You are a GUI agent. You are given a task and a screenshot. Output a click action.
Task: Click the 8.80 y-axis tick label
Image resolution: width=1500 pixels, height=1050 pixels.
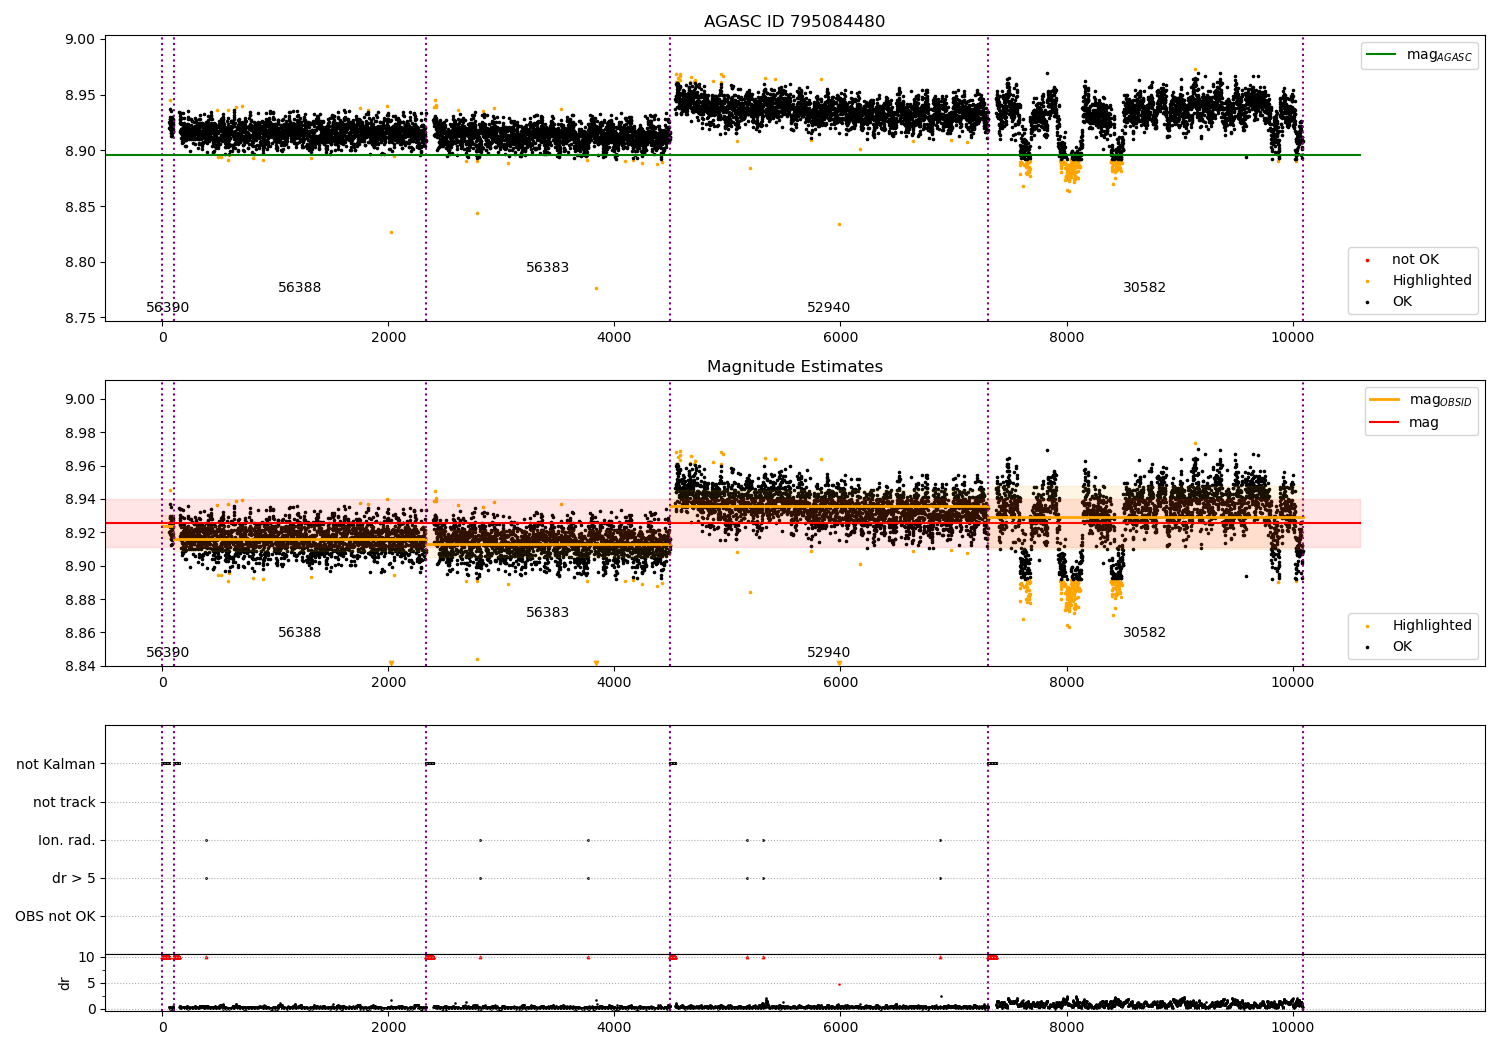click(79, 263)
